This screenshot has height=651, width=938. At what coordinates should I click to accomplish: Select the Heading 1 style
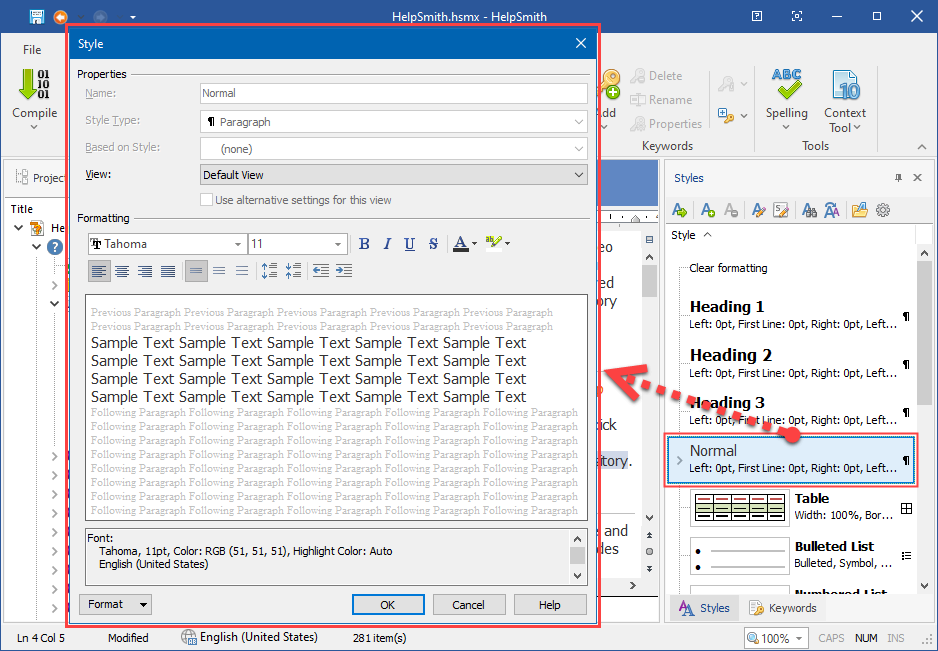[x=791, y=315]
